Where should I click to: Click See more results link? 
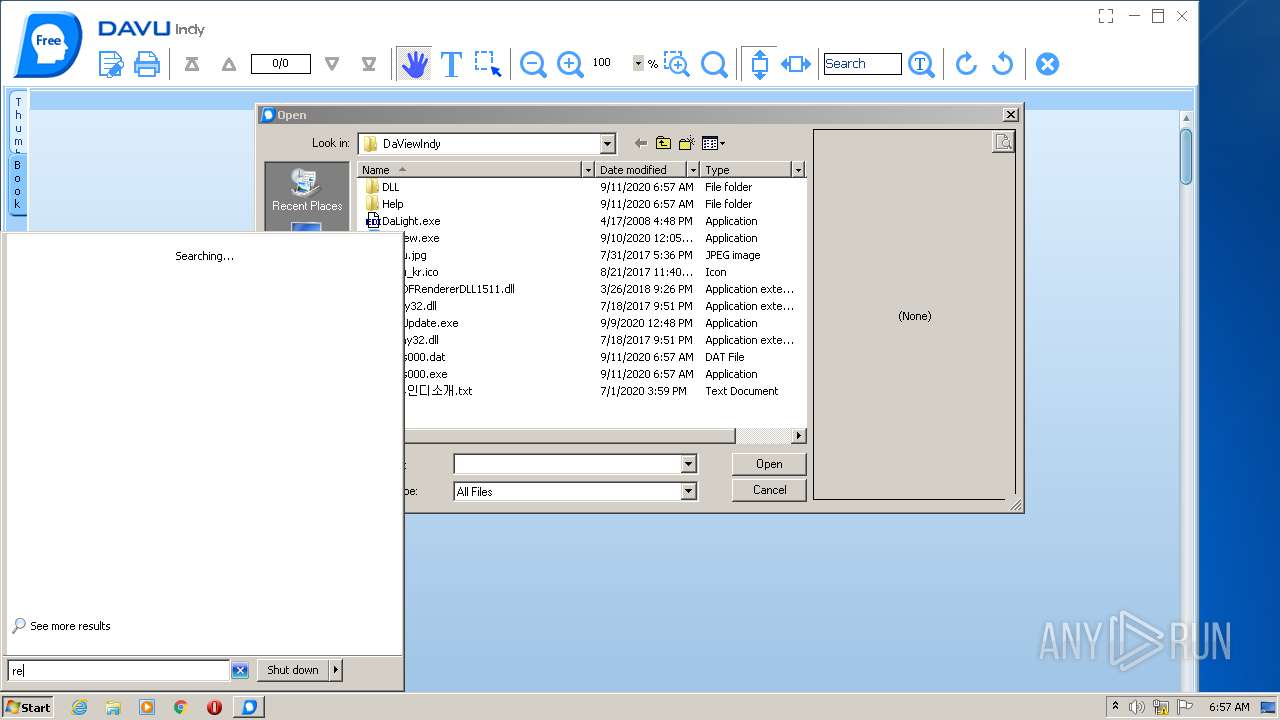point(70,626)
